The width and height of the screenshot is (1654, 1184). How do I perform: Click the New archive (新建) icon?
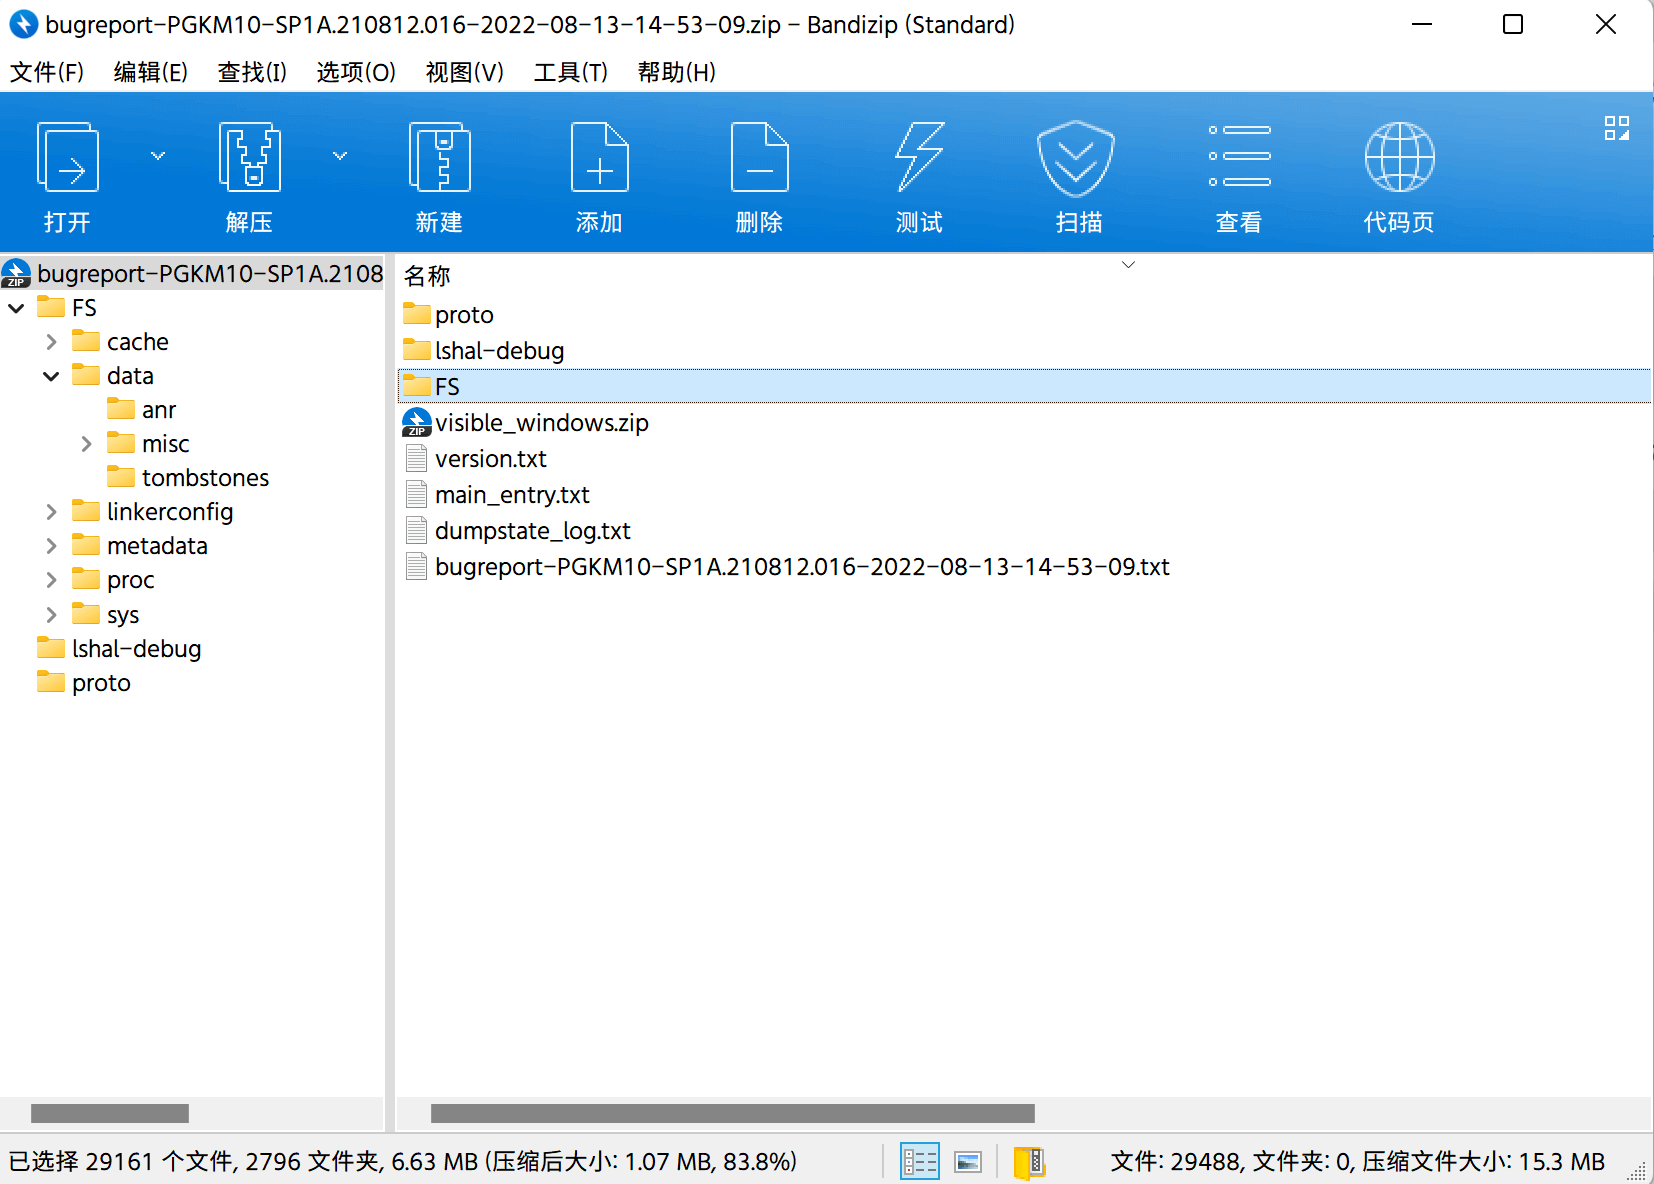(439, 158)
